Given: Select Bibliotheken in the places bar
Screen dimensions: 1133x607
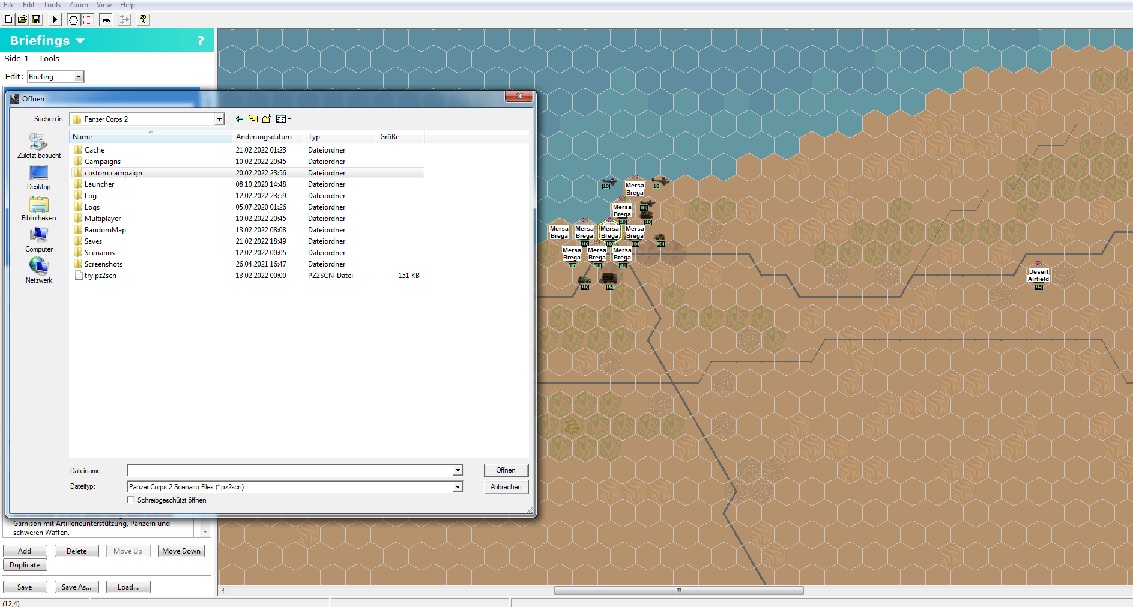Looking at the screenshot, I should 39,209.
